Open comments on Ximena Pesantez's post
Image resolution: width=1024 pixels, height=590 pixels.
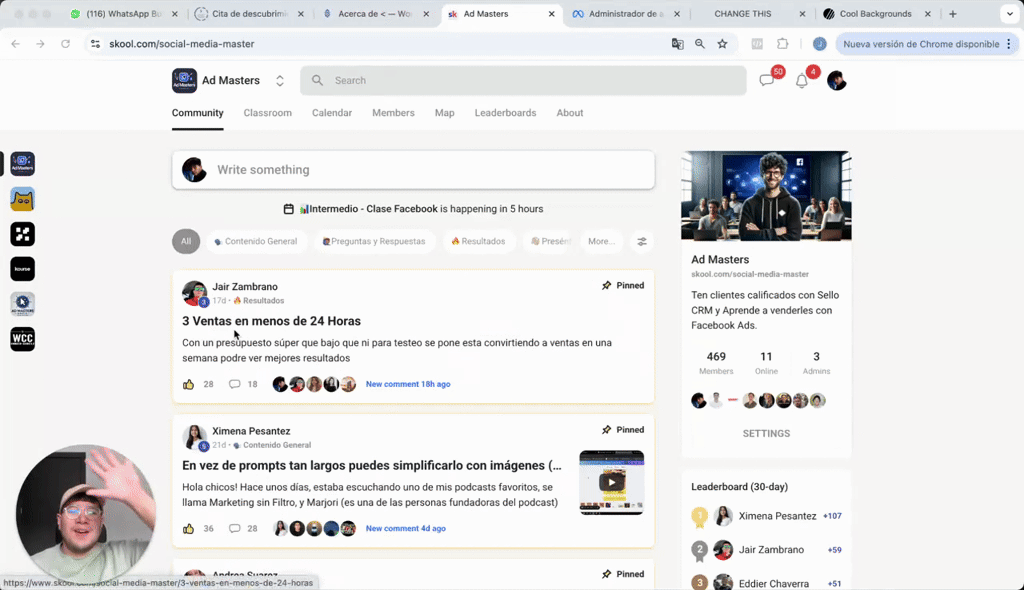click(234, 529)
